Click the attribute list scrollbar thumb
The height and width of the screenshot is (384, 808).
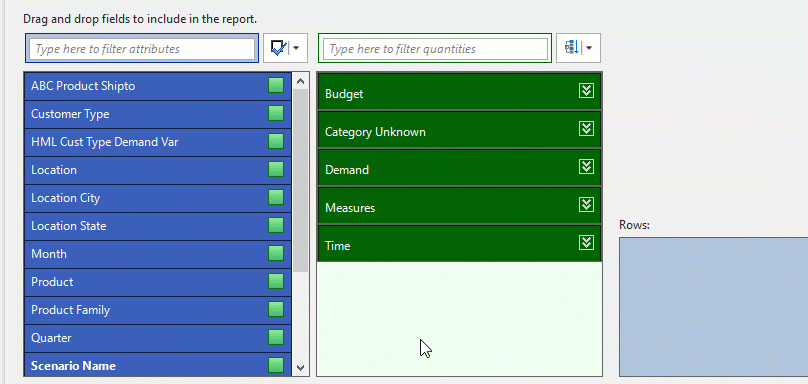pyautogui.click(x=300, y=180)
